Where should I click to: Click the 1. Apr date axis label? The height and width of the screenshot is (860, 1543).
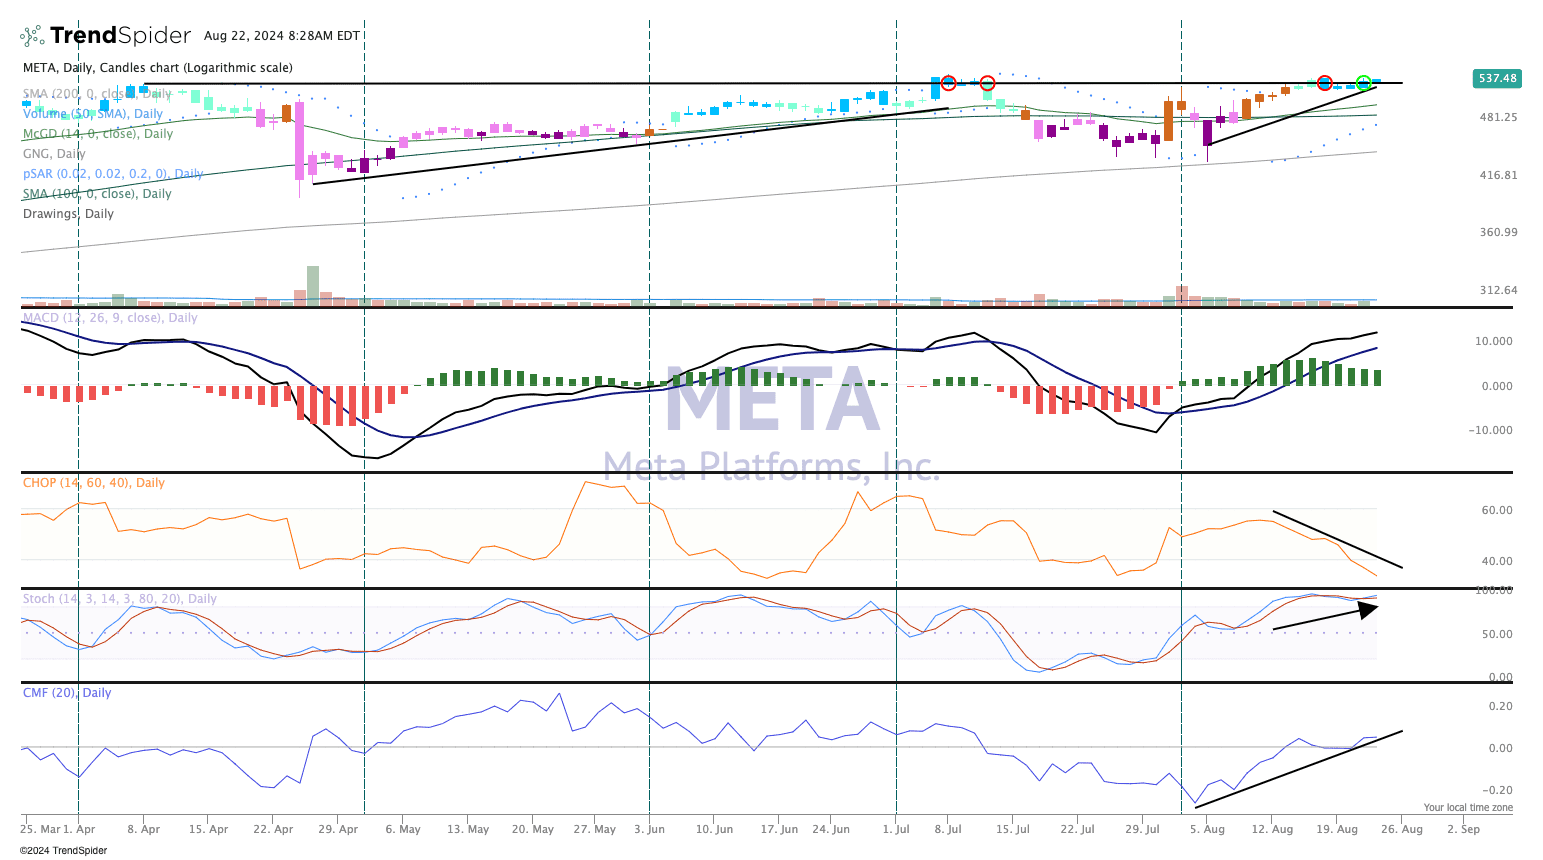click(79, 829)
